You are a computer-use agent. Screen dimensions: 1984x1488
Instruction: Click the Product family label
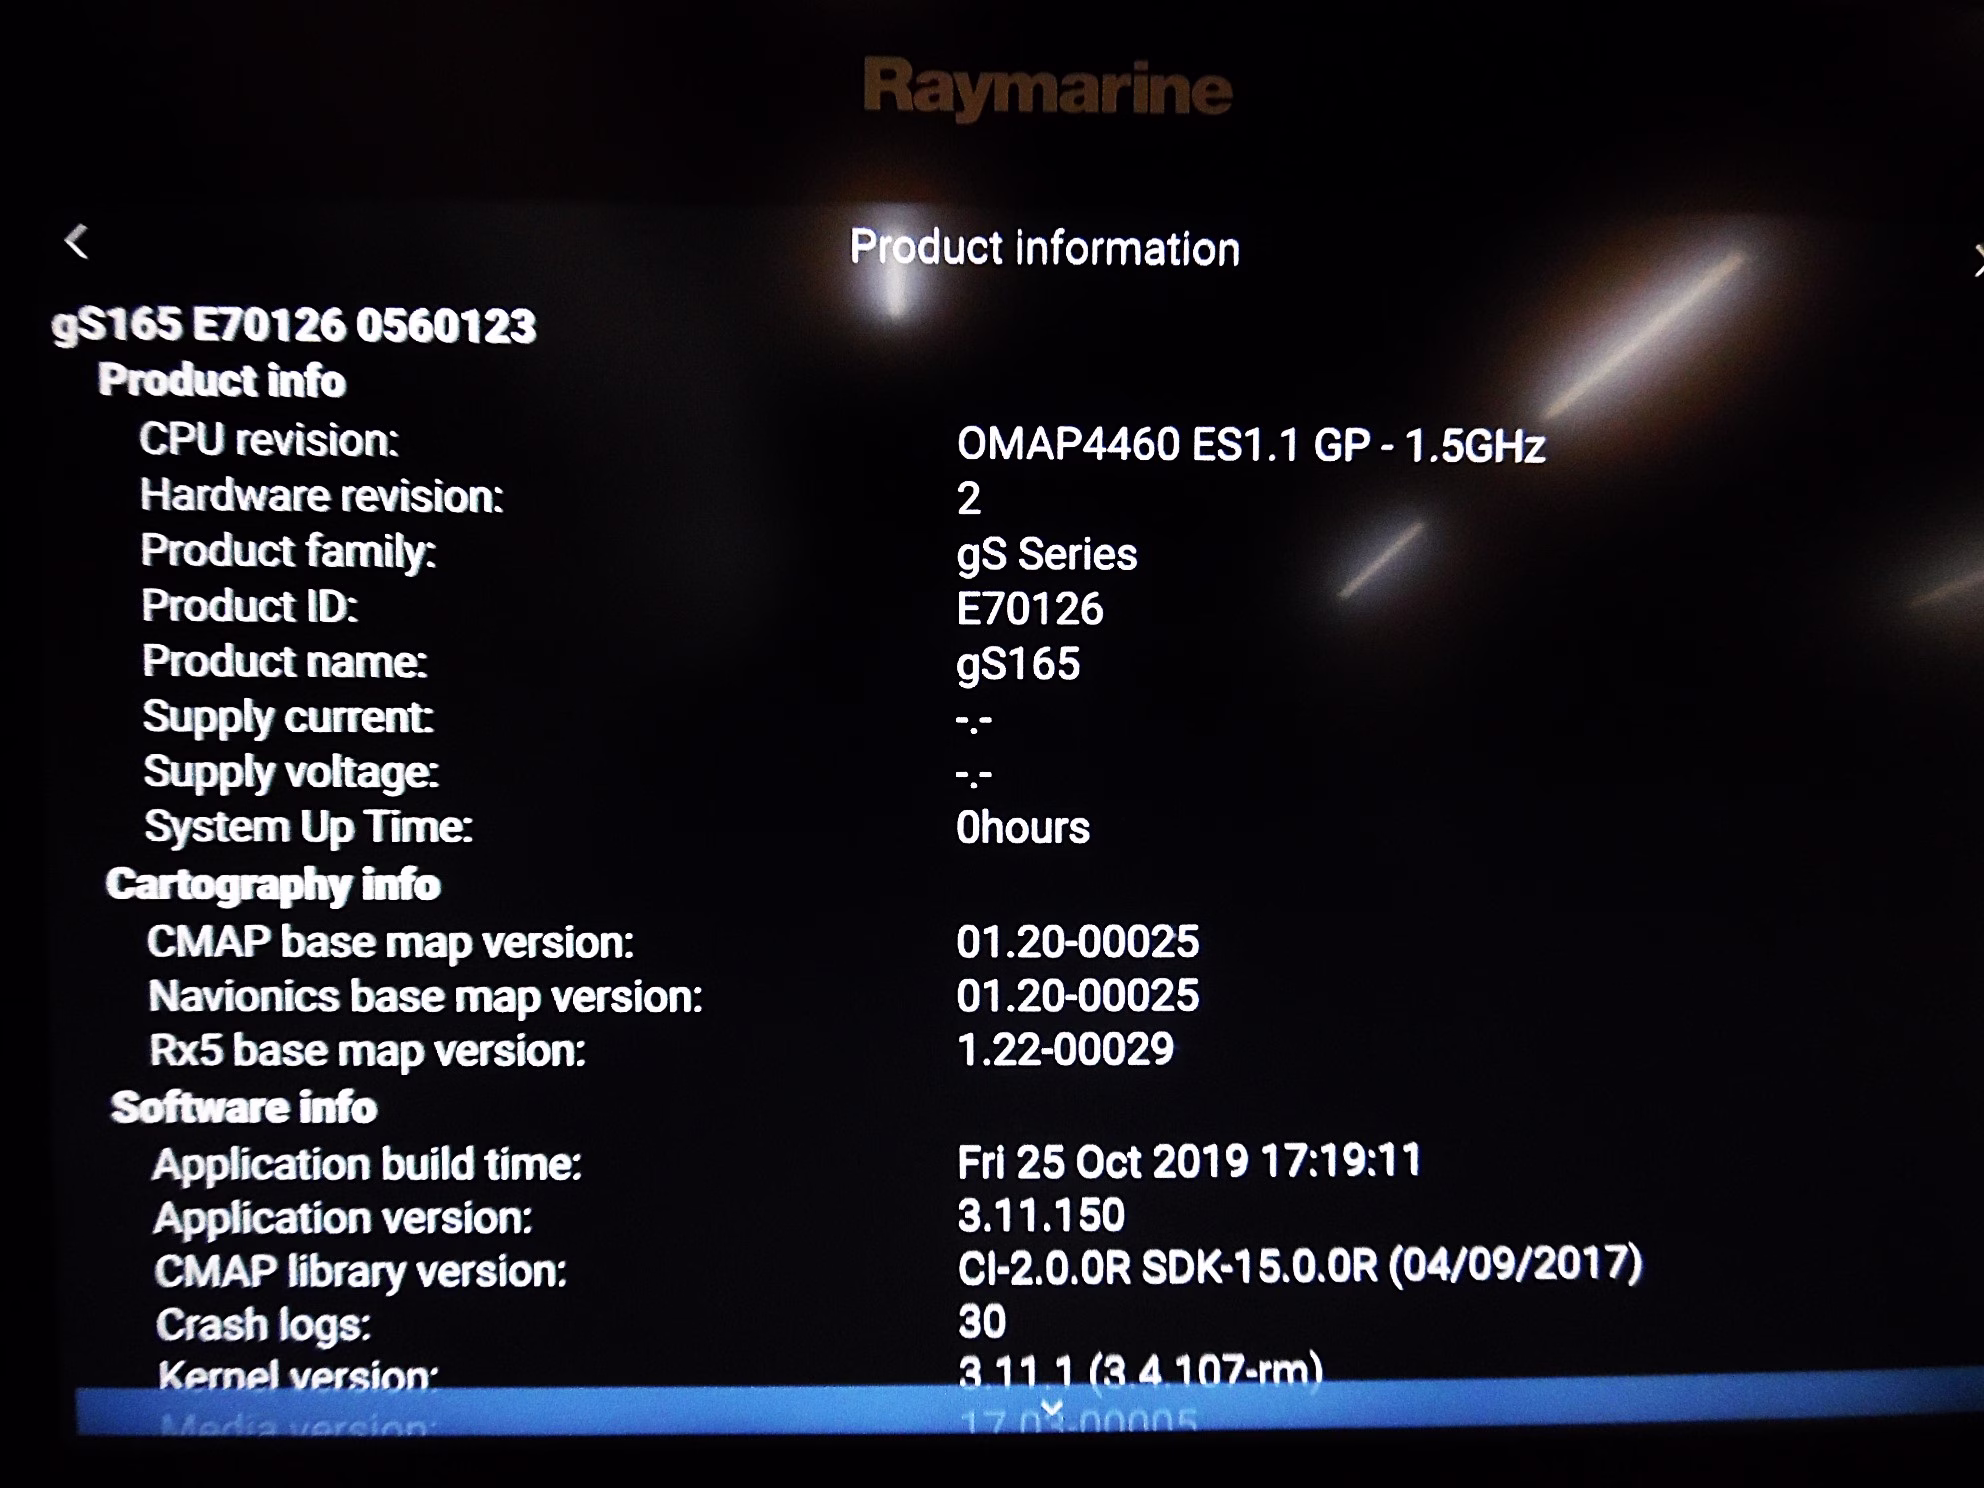tap(288, 552)
